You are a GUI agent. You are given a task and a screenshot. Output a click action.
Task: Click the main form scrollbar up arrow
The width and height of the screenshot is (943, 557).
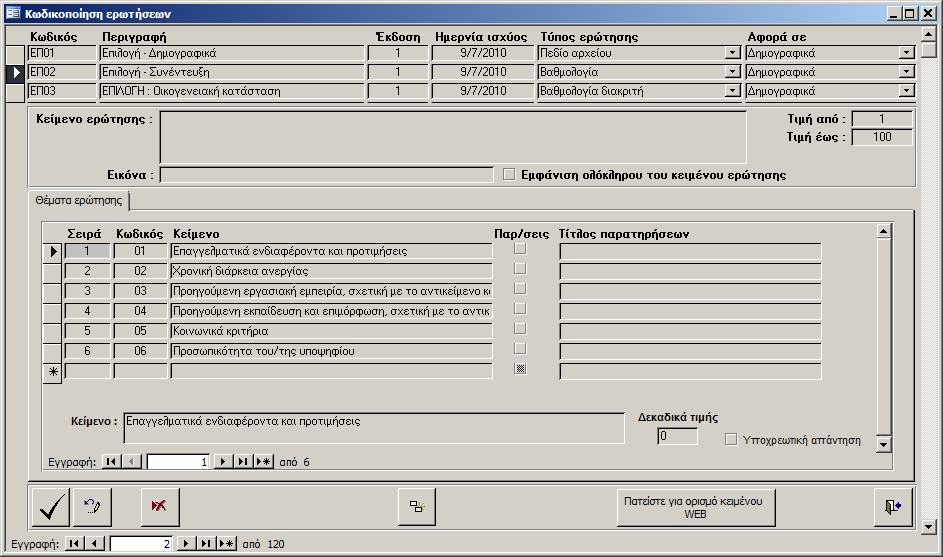[x=929, y=33]
